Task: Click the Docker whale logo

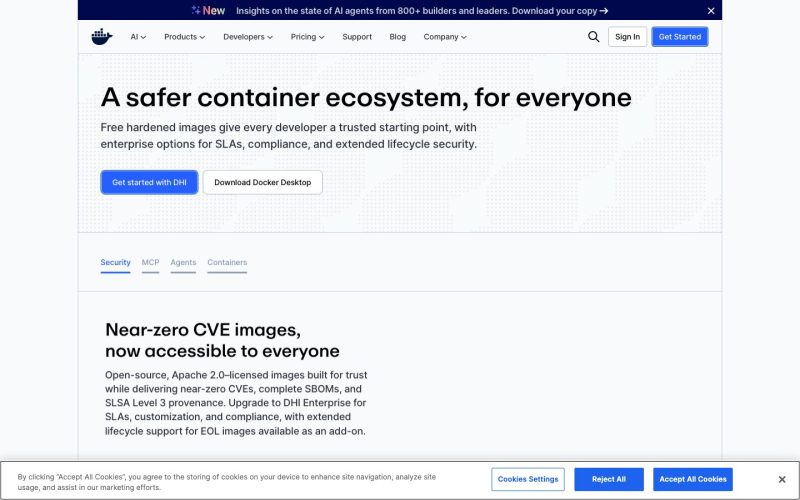Action: click(102, 37)
